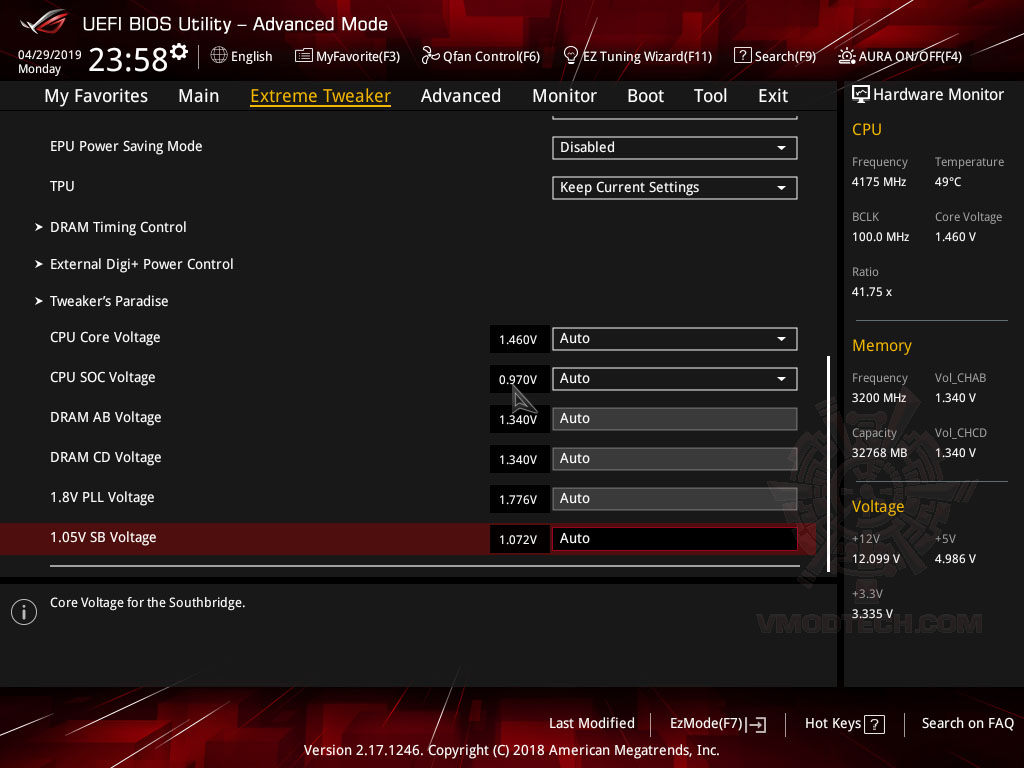The height and width of the screenshot is (768, 1024).
Task: Select the TPU label
Action: tap(62, 186)
